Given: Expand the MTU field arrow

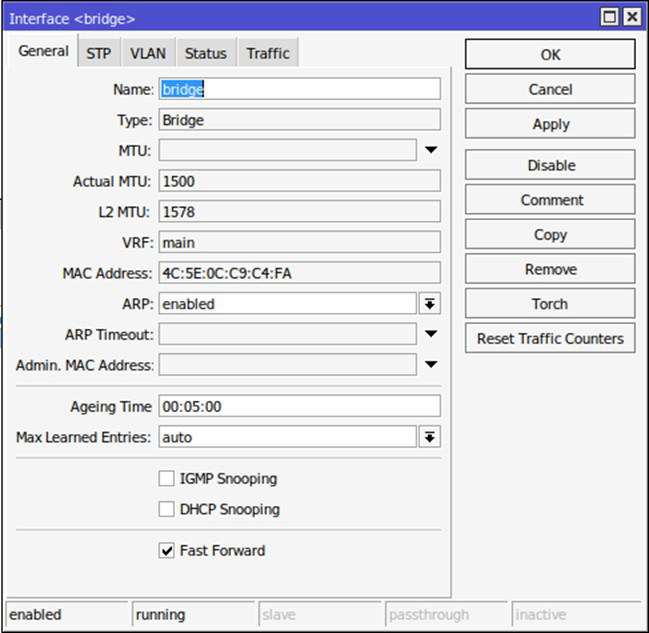Looking at the screenshot, I should click(x=431, y=150).
